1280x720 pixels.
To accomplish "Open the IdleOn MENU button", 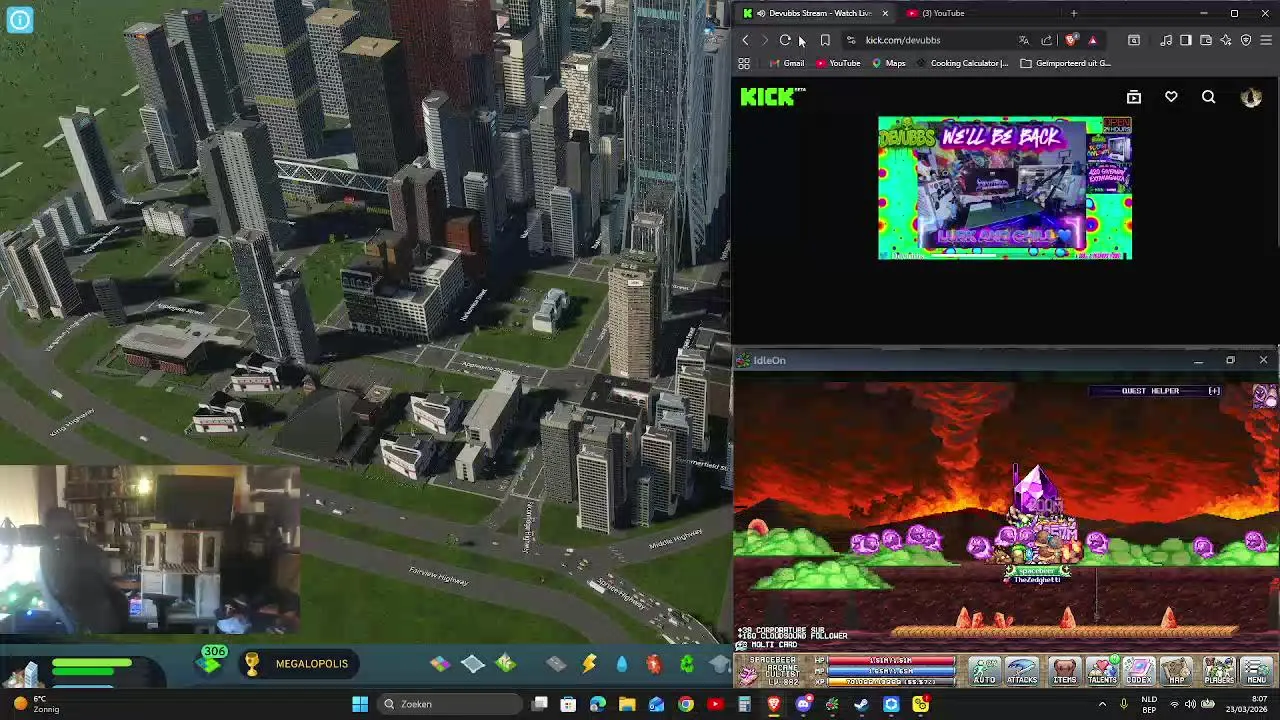I will (1257, 671).
